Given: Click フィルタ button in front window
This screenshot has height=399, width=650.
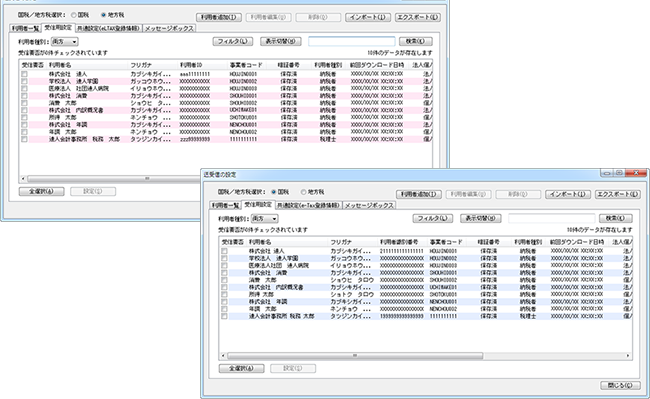Looking at the screenshot, I should [433, 218].
